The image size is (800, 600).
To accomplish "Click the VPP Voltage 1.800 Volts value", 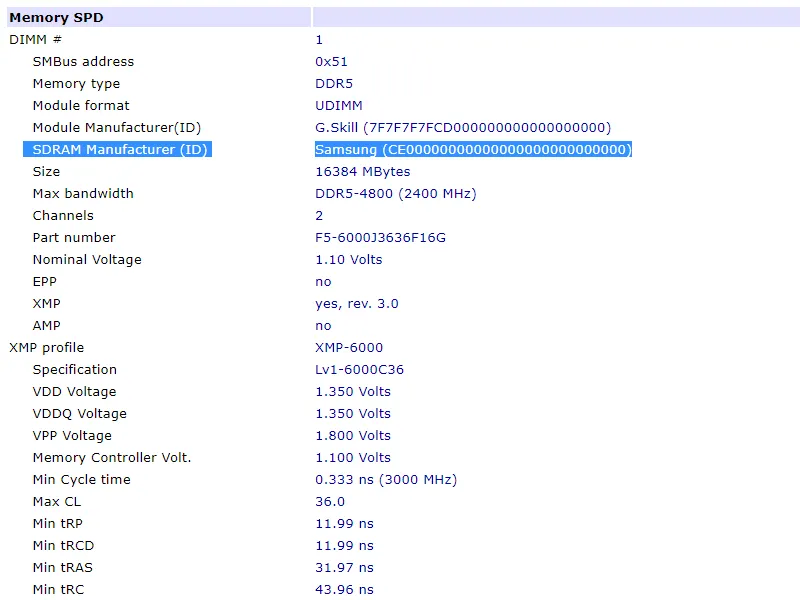I will coord(353,435).
